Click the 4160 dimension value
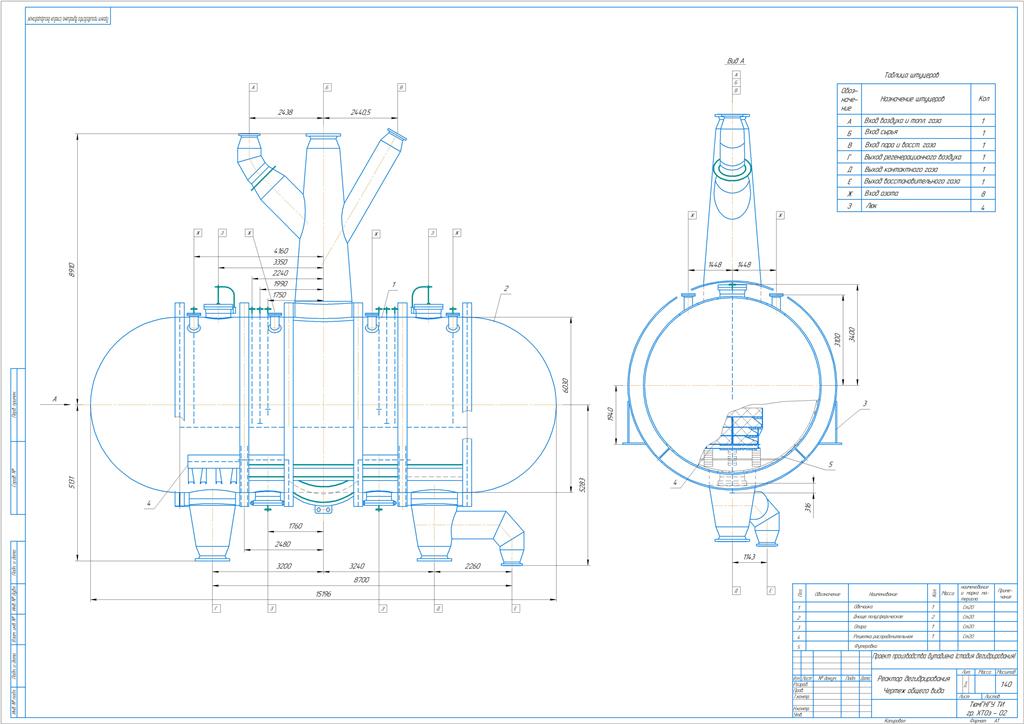1024x724 pixels. point(281,251)
